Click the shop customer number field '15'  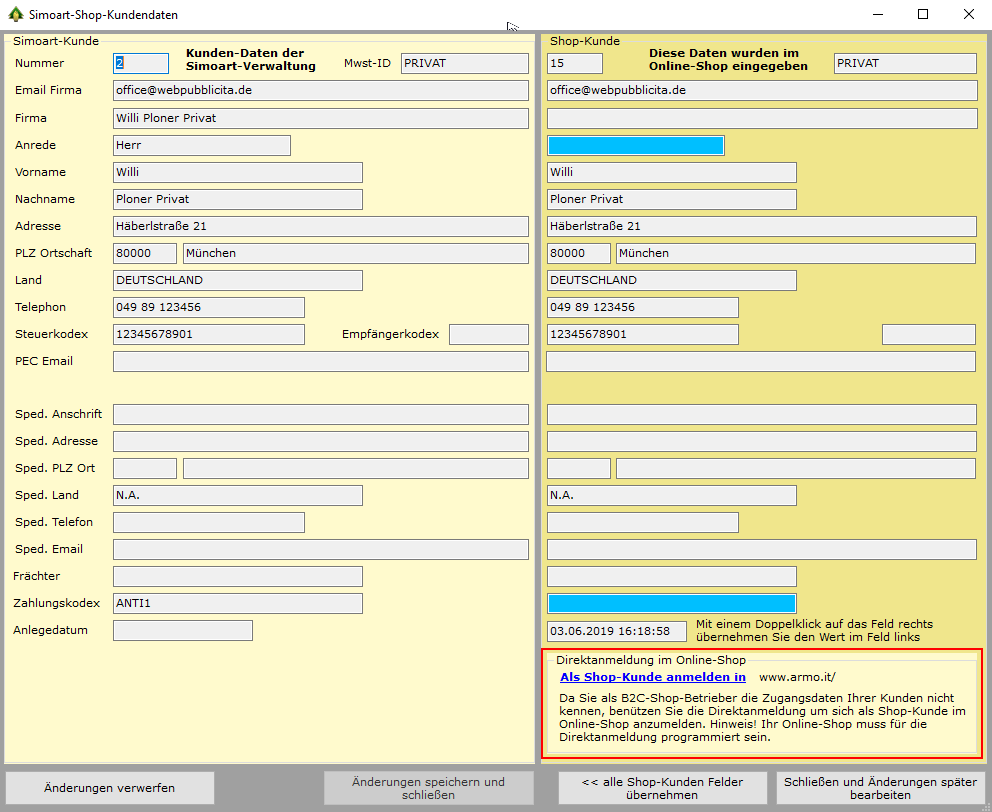tap(575, 63)
